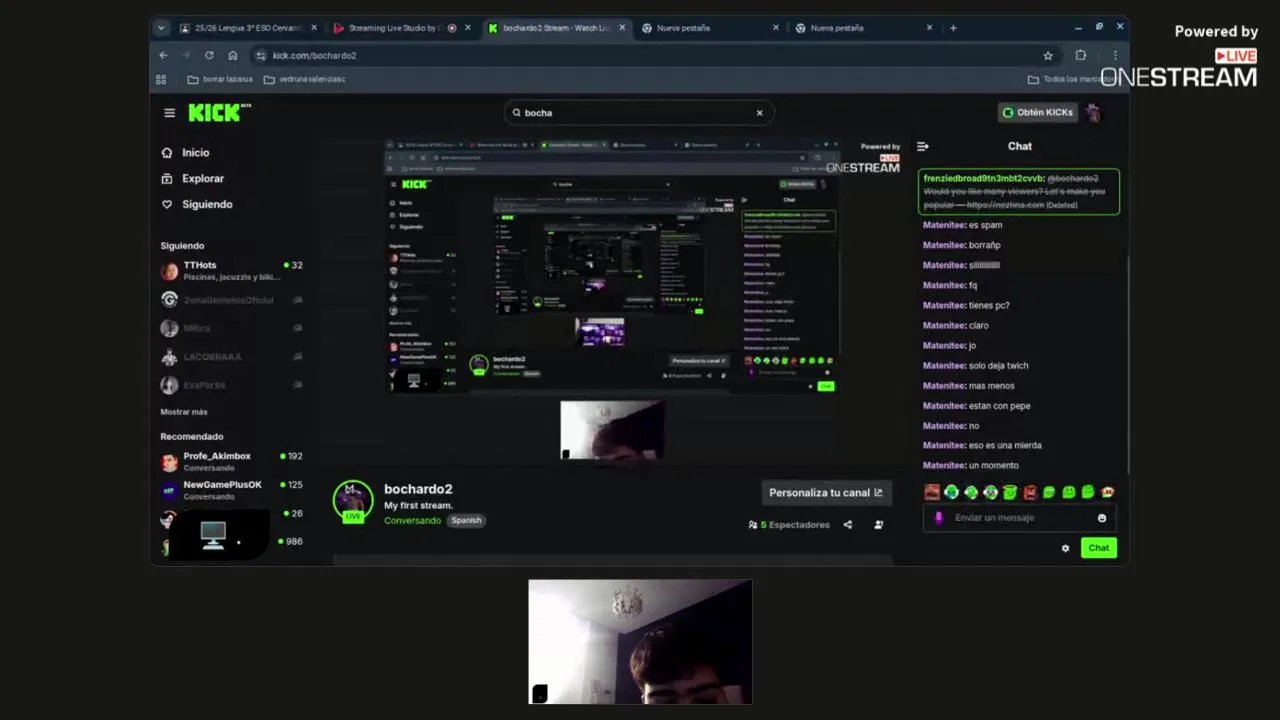Click the user-add icon beside the share icon

click(879, 525)
